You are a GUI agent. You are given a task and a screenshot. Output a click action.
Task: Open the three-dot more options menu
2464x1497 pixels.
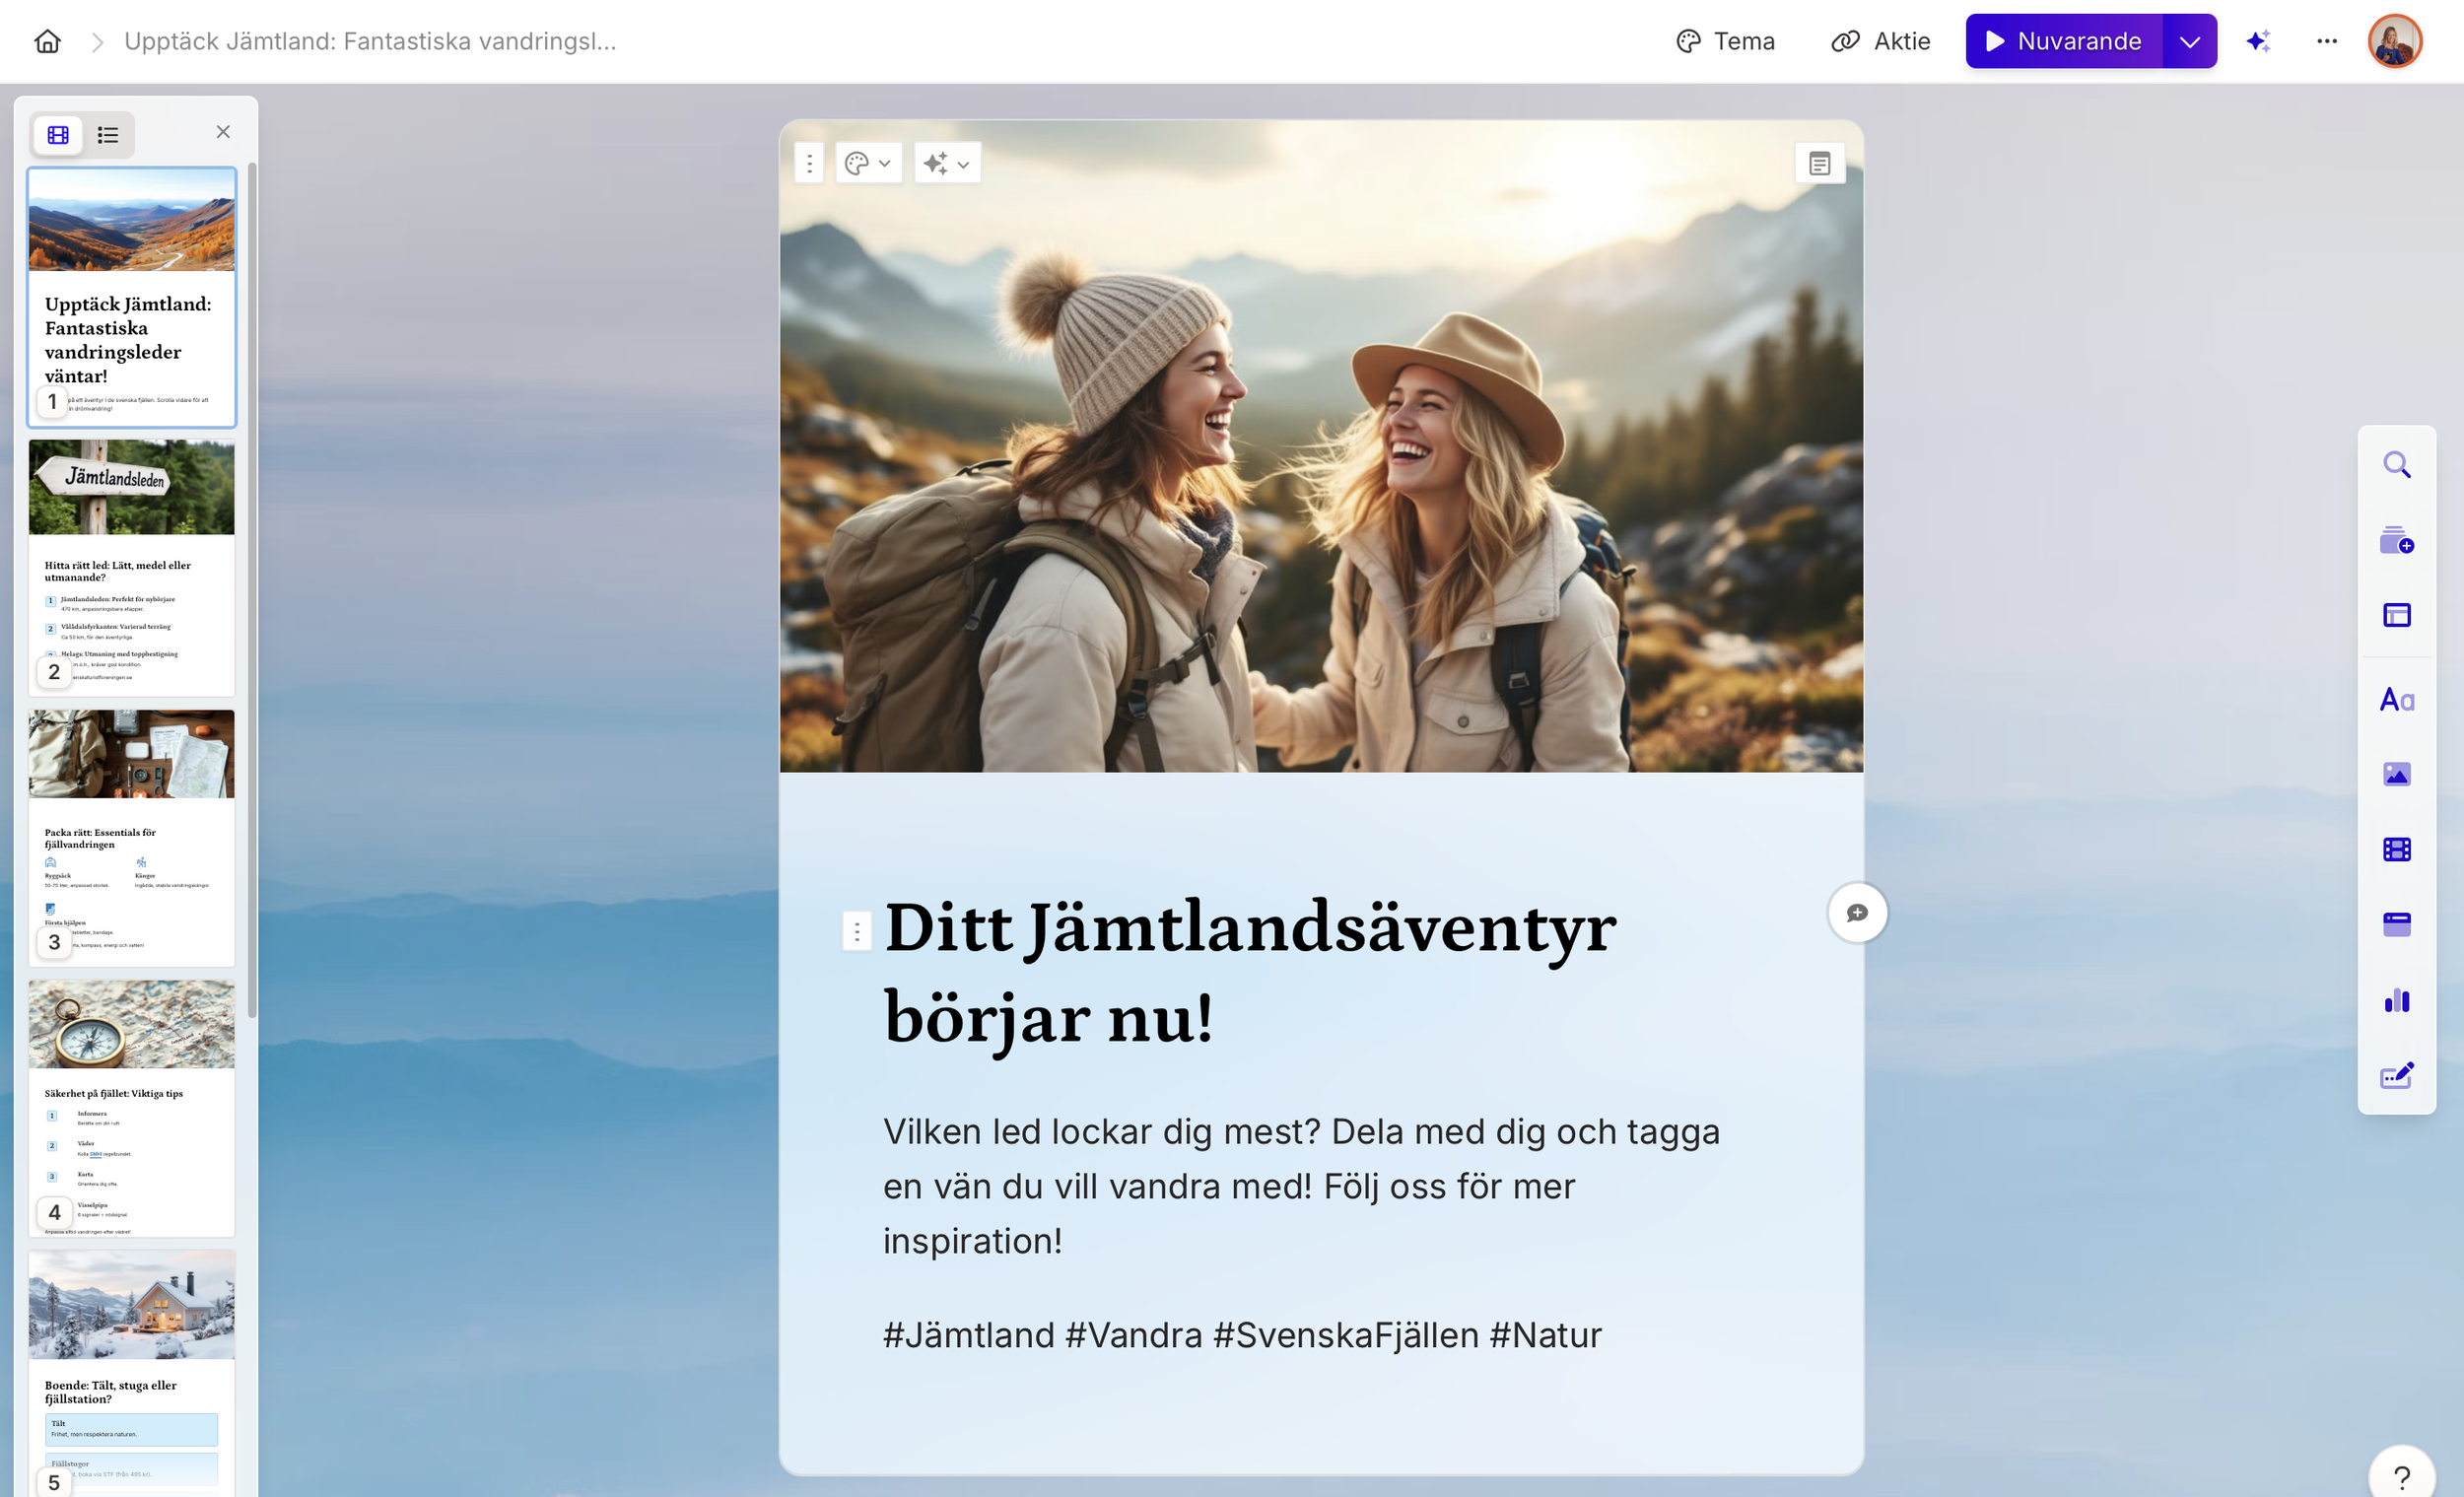[x=2326, y=41]
